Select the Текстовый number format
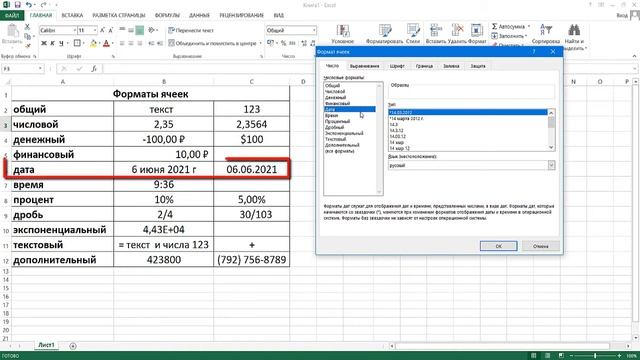Screen dimensions: 640x360 tap(336, 139)
